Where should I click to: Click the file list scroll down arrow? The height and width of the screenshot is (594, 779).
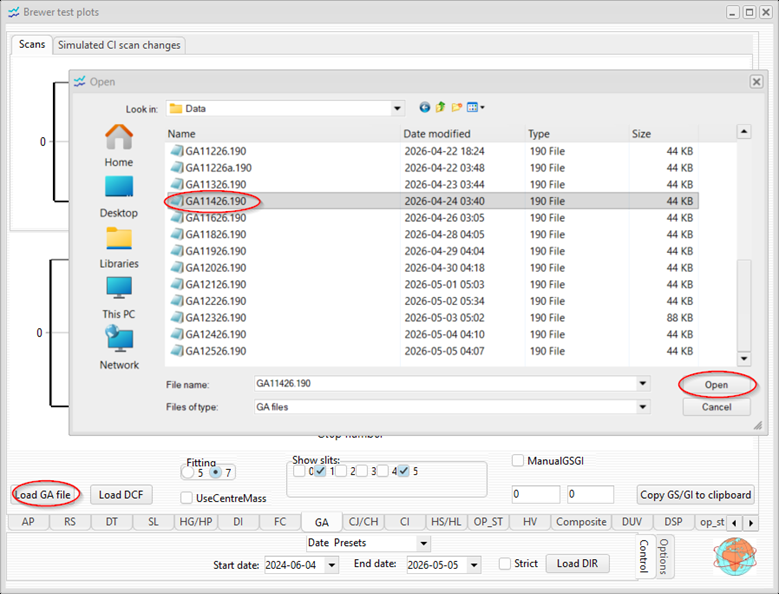point(744,358)
